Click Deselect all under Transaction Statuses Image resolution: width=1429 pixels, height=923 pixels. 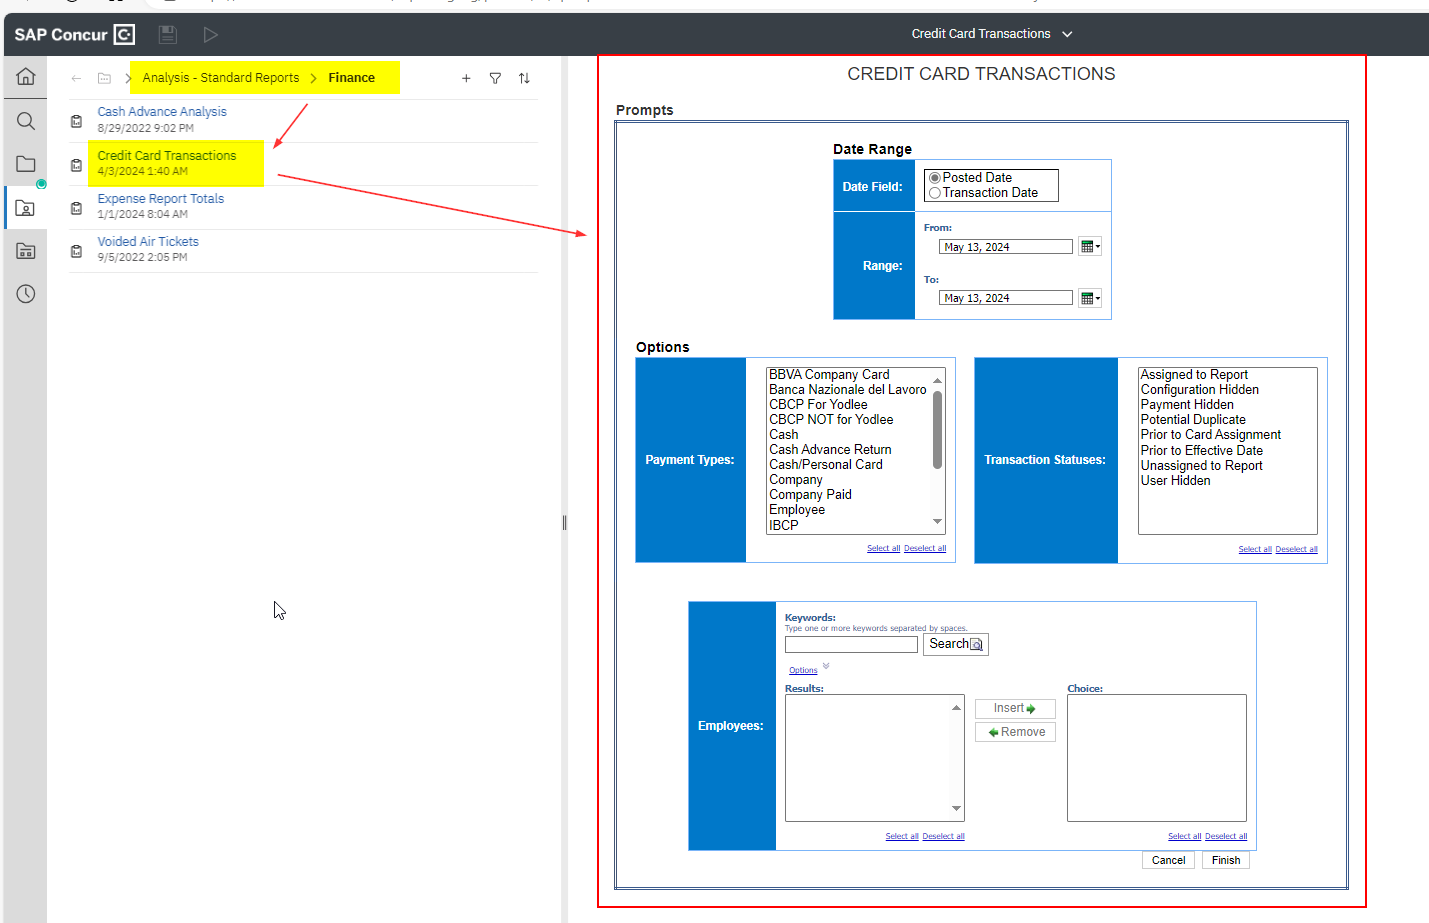[x=1296, y=549]
